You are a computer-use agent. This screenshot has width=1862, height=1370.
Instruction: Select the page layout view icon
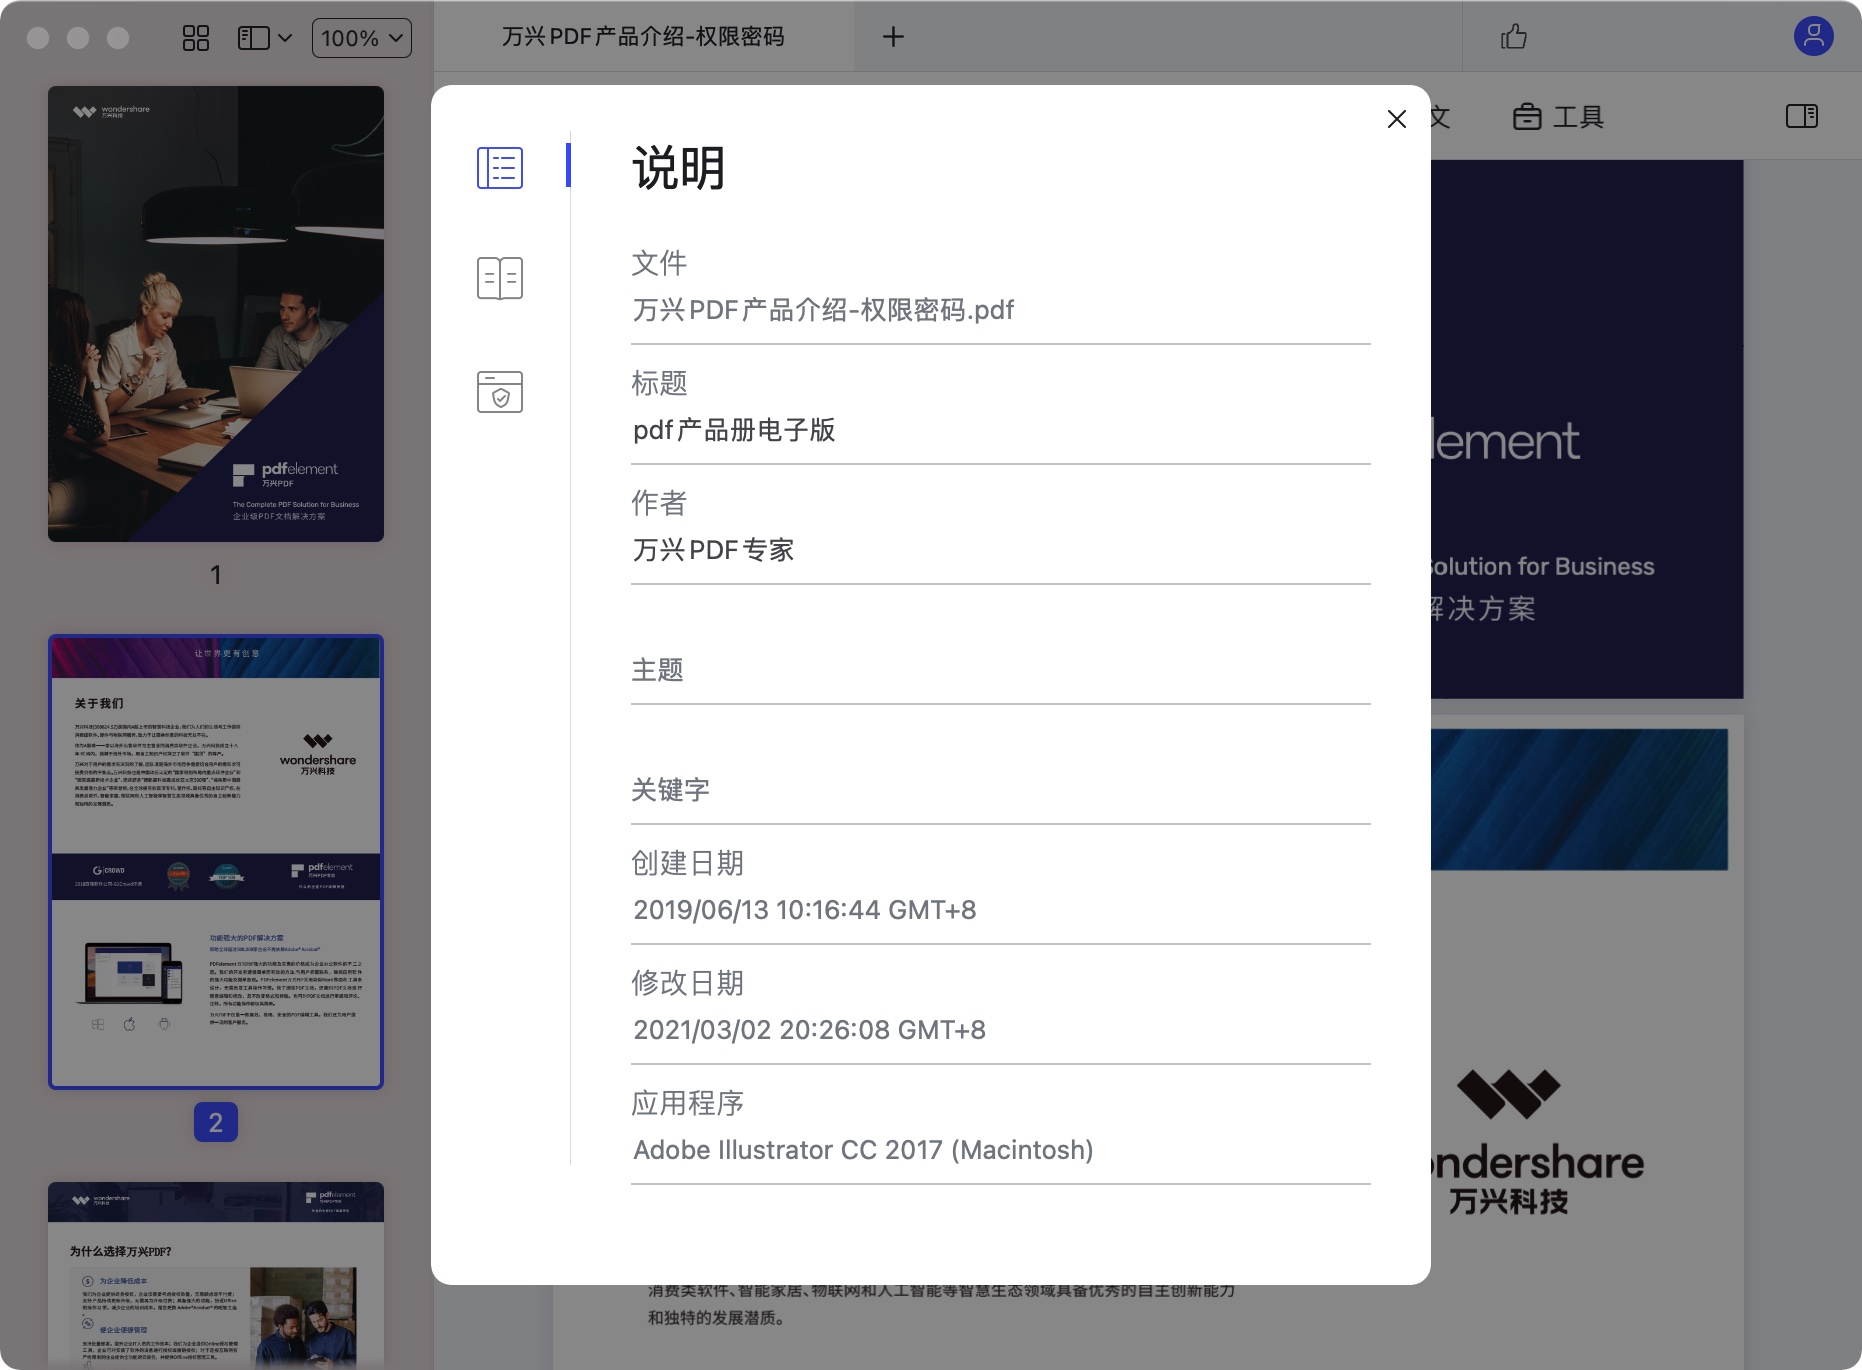(x=252, y=37)
